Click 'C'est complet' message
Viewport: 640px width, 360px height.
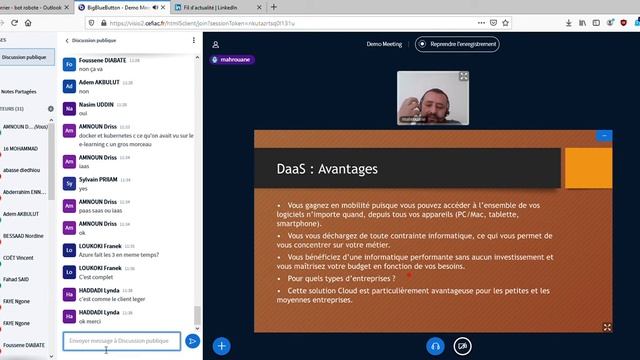[96, 277]
